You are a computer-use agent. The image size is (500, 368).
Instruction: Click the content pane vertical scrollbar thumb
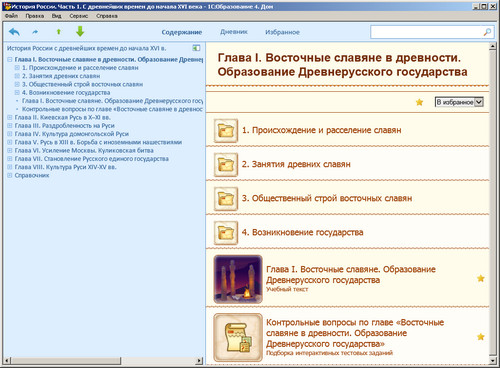[x=493, y=203]
